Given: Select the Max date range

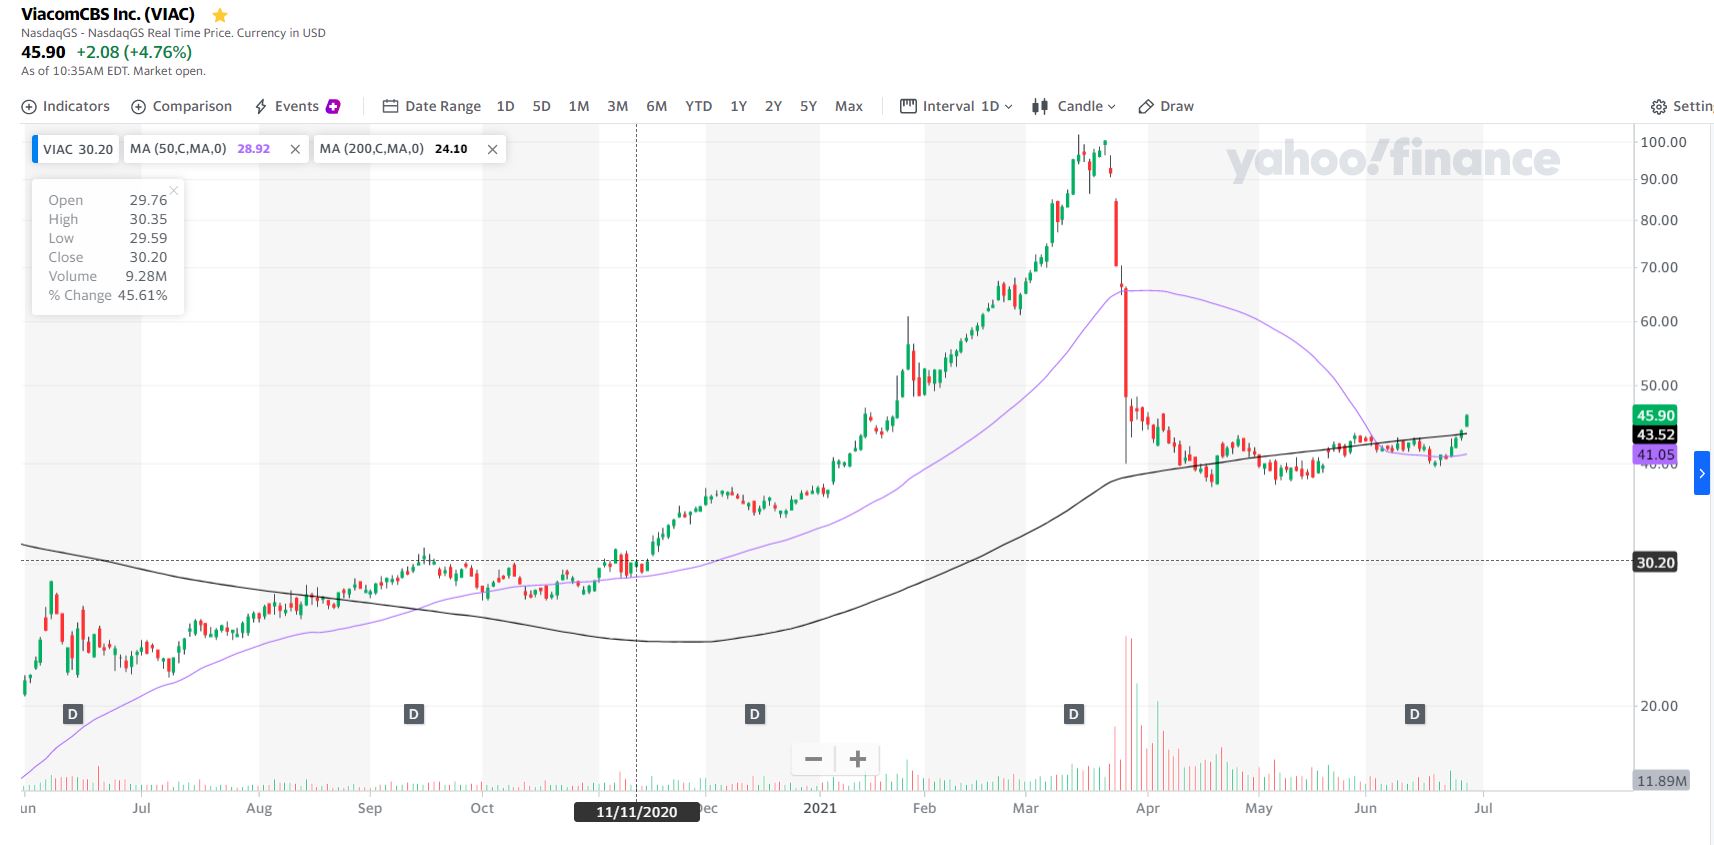Looking at the screenshot, I should tap(849, 106).
